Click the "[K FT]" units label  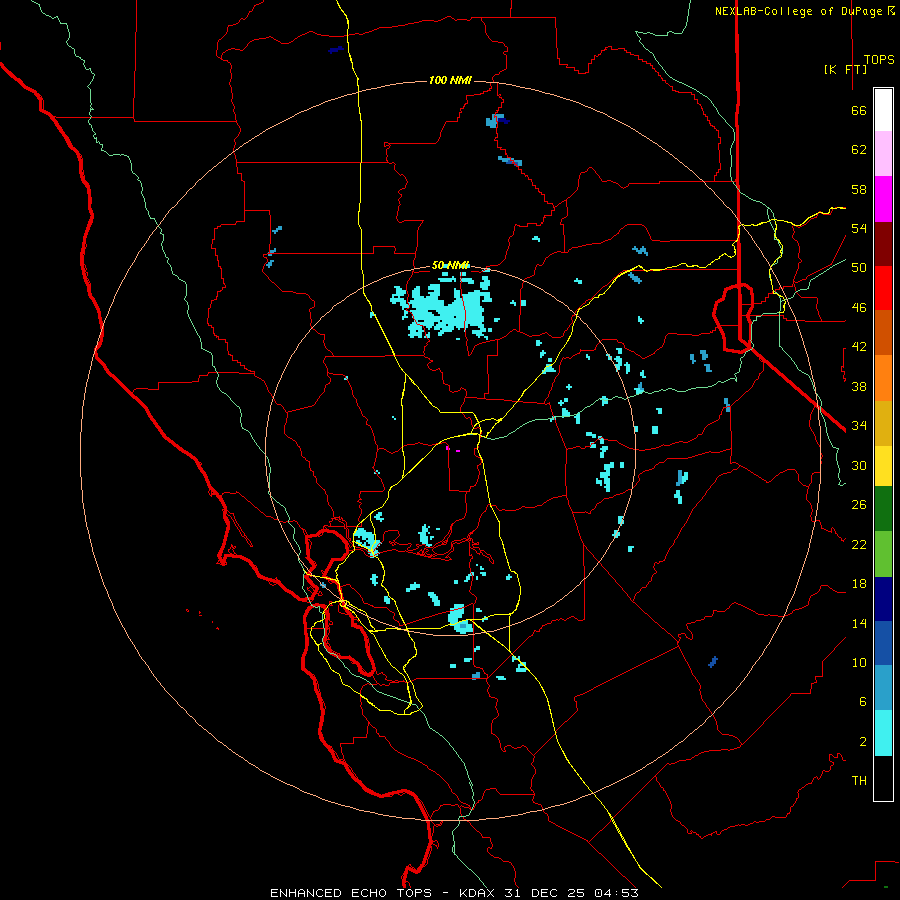pos(845,70)
